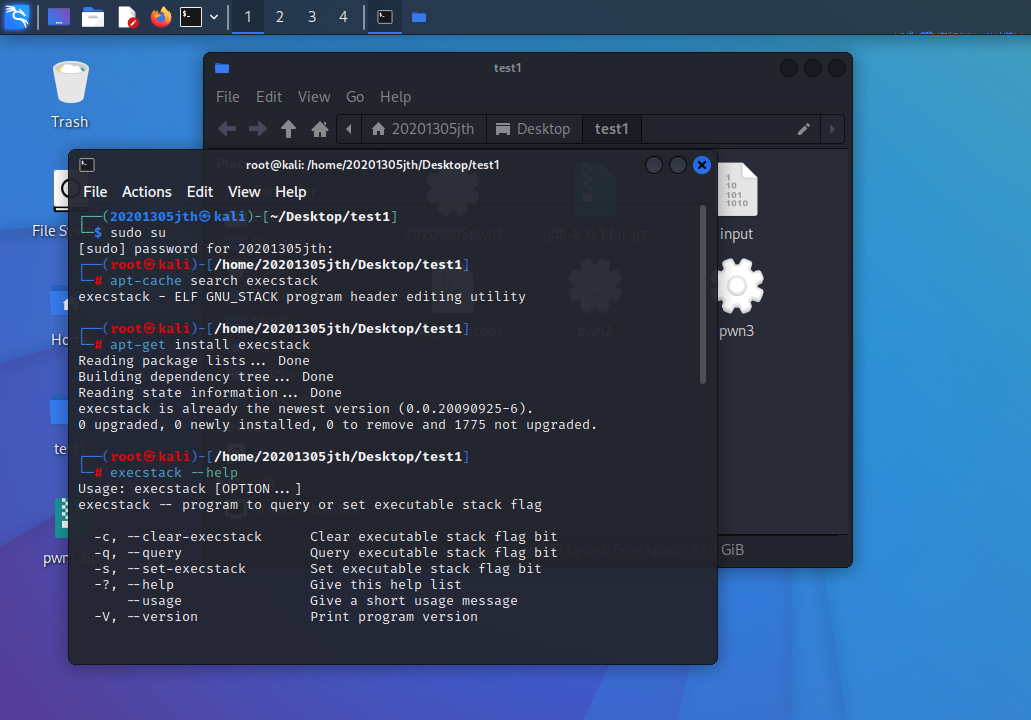This screenshot has width=1031, height=720.
Task: Select 20201305jth path bar button
Action: (423, 129)
